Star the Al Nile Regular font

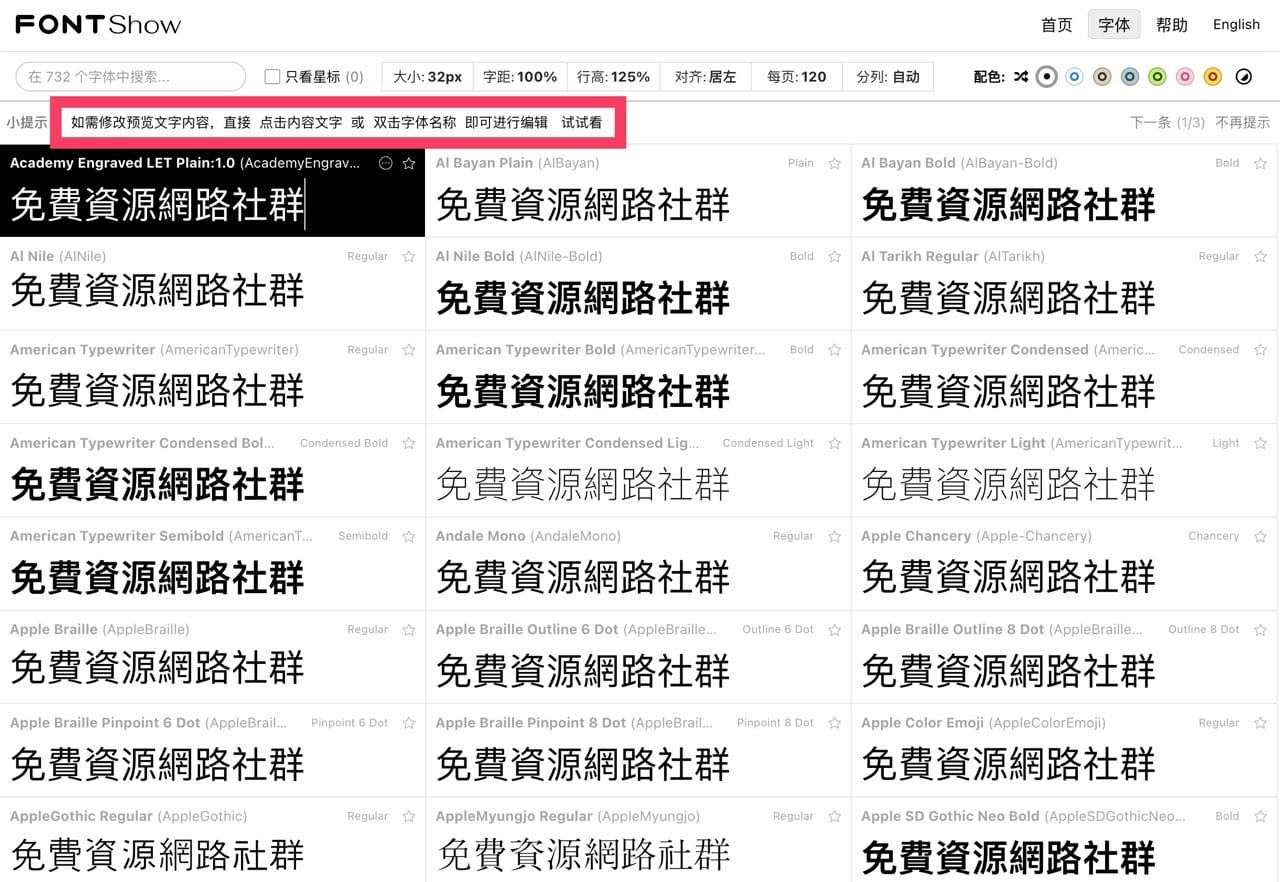click(x=409, y=257)
